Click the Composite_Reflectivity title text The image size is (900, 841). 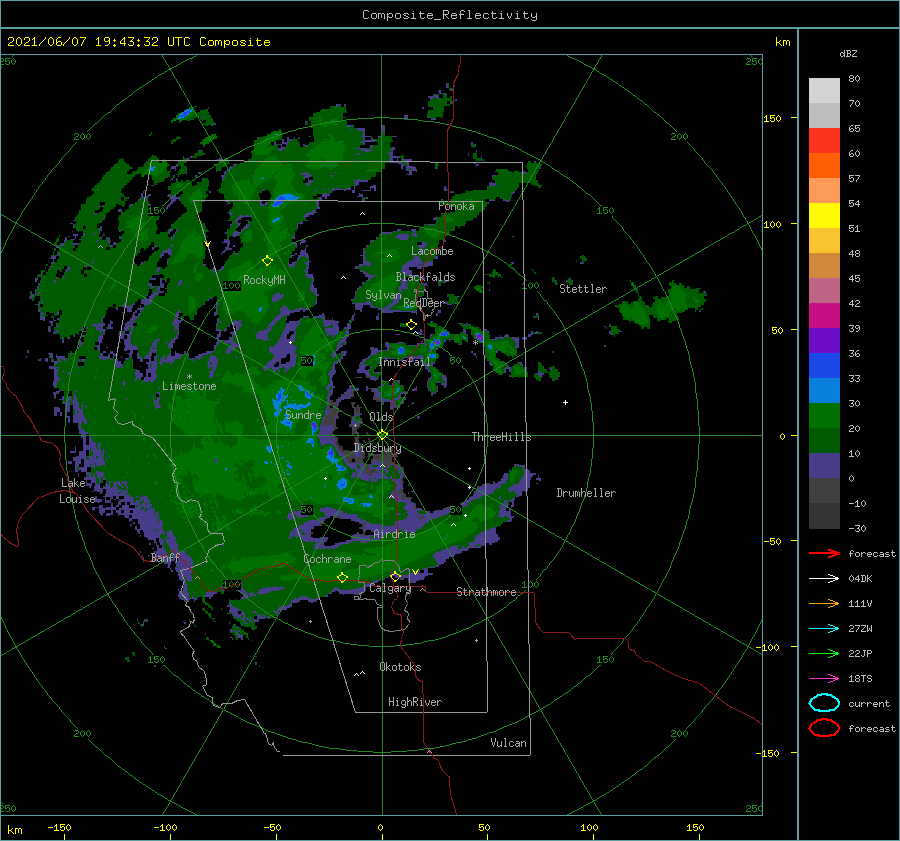[450, 15]
